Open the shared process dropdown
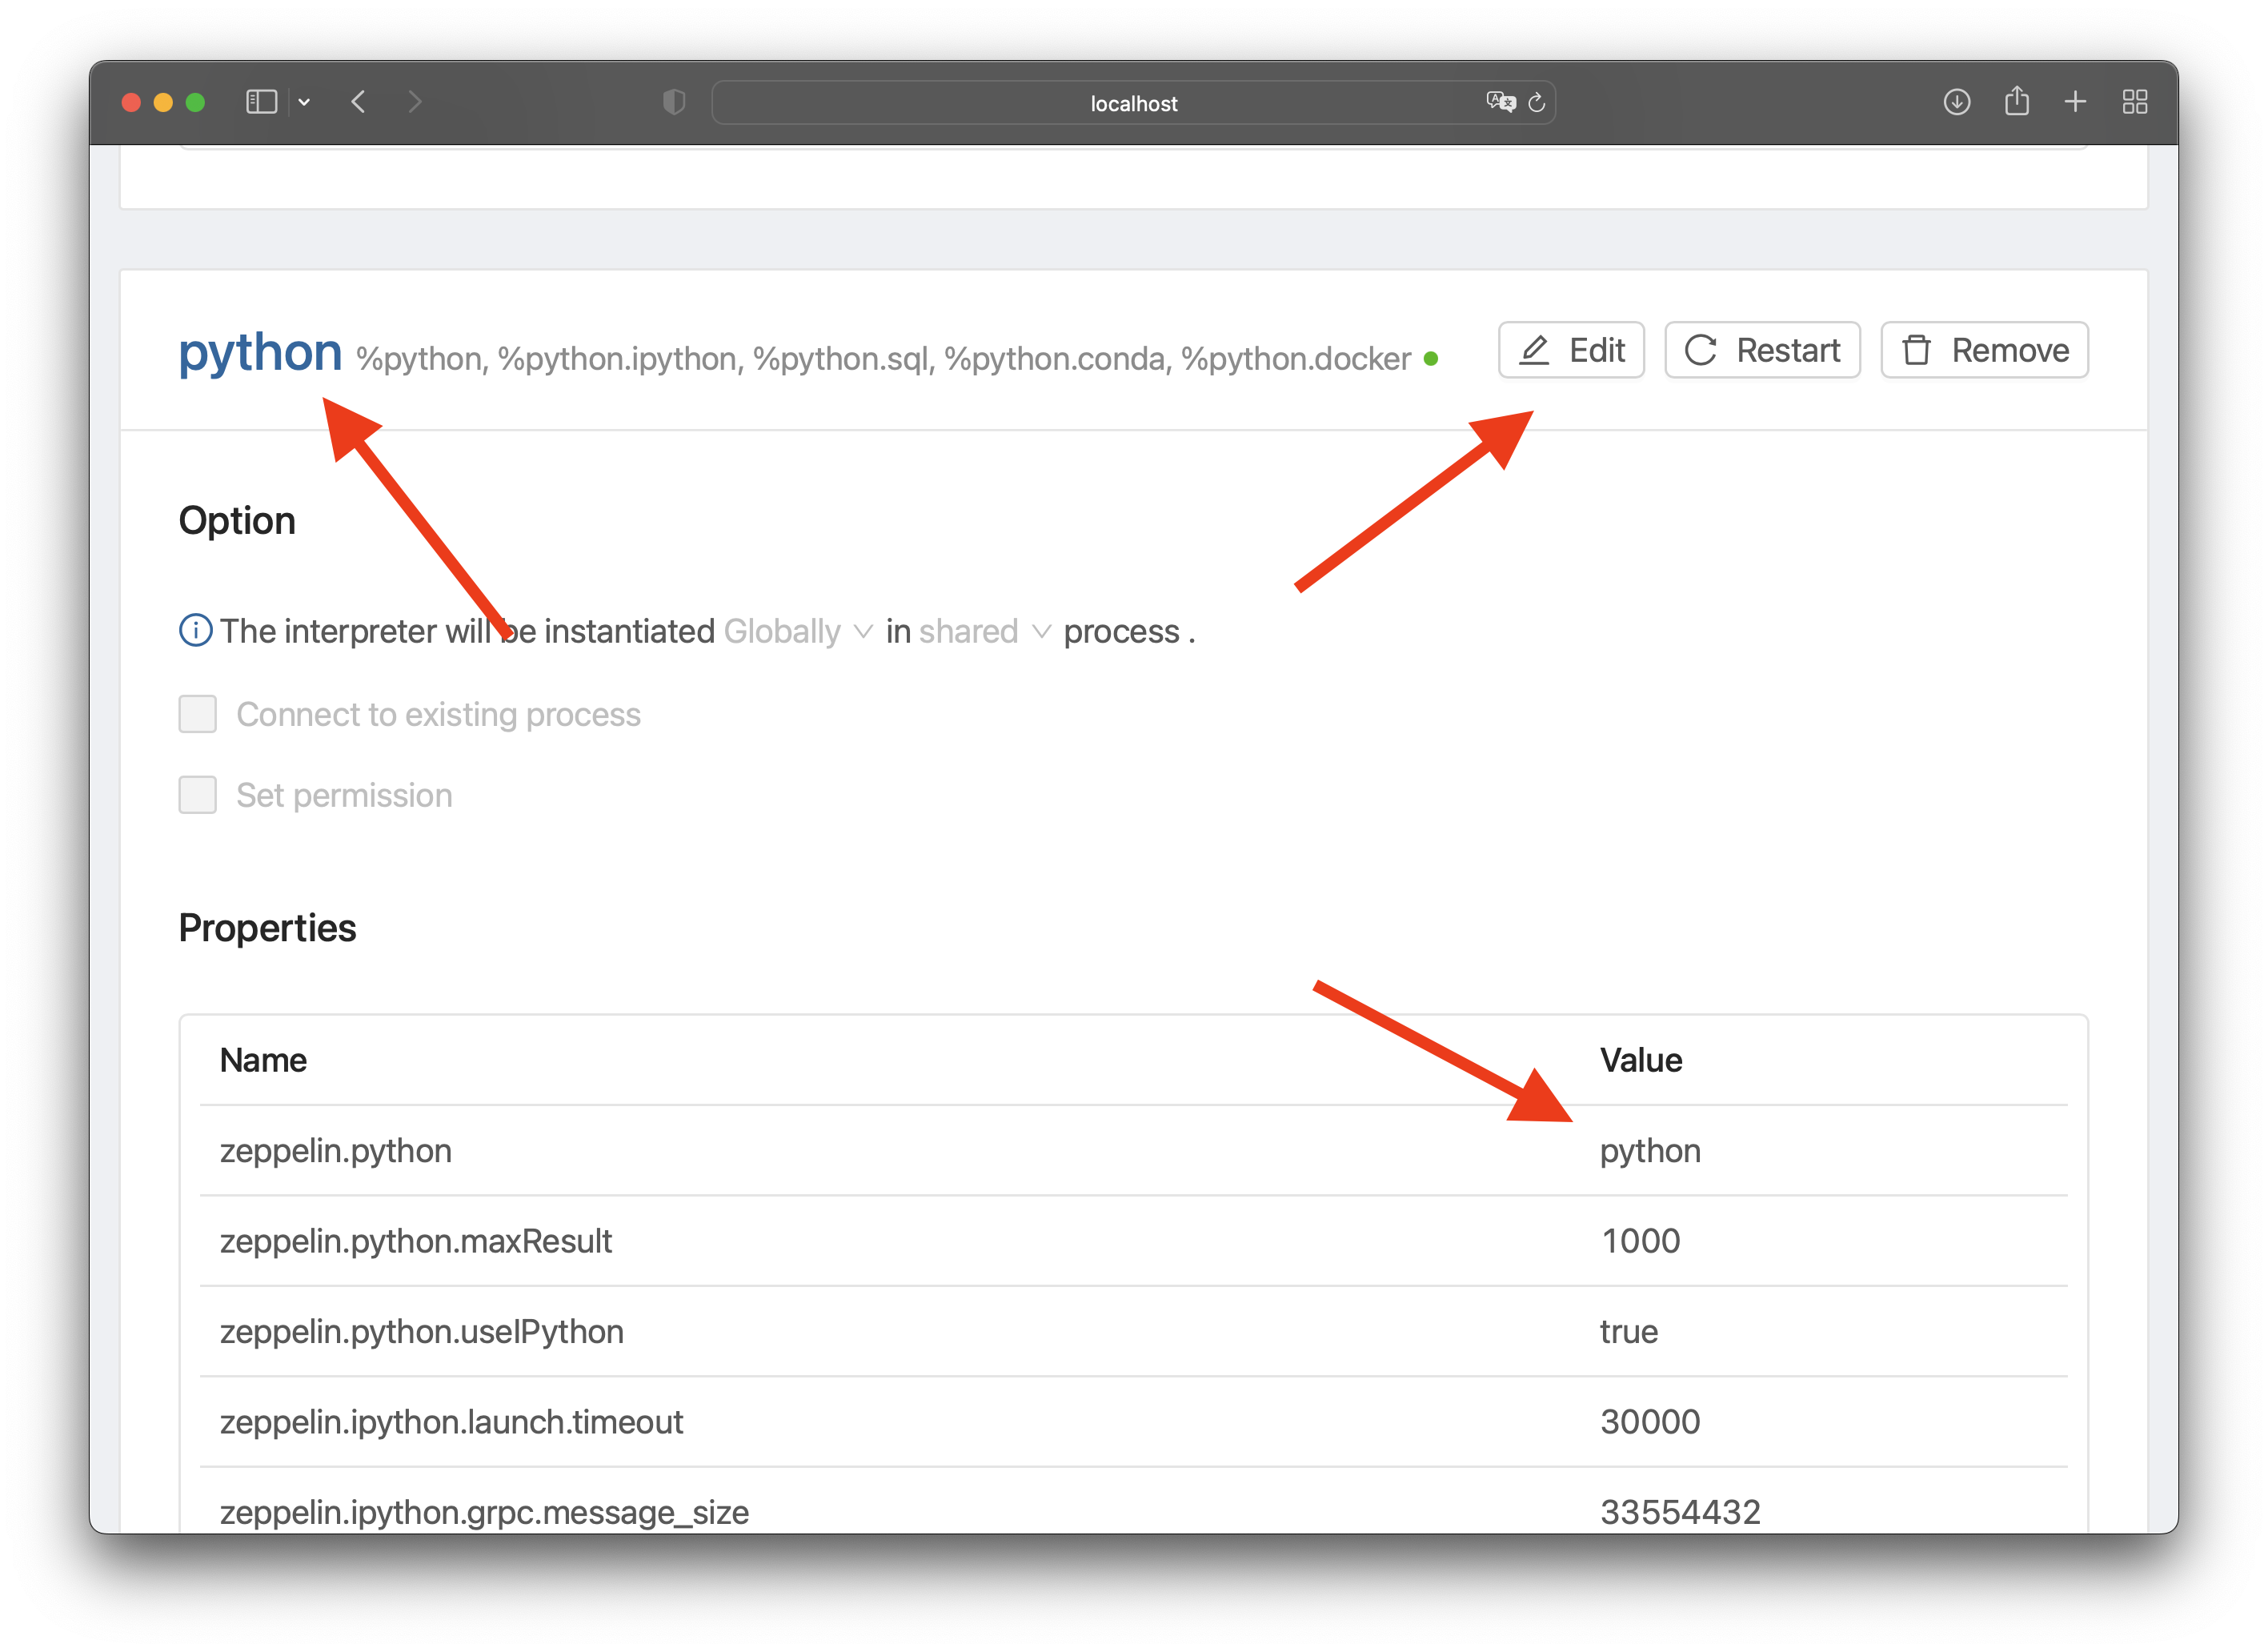The image size is (2268, 1652). (x=984, y=632)
